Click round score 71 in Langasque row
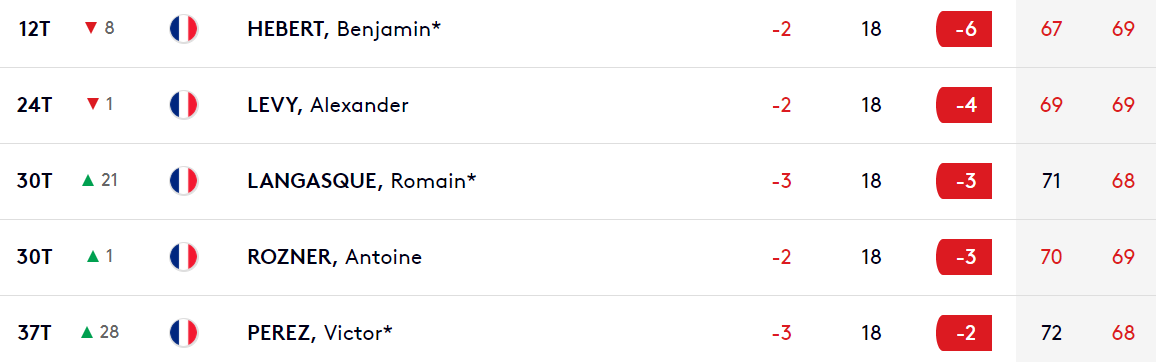Viewport: 1156px width, 362px height. (x=1051, y=181)
